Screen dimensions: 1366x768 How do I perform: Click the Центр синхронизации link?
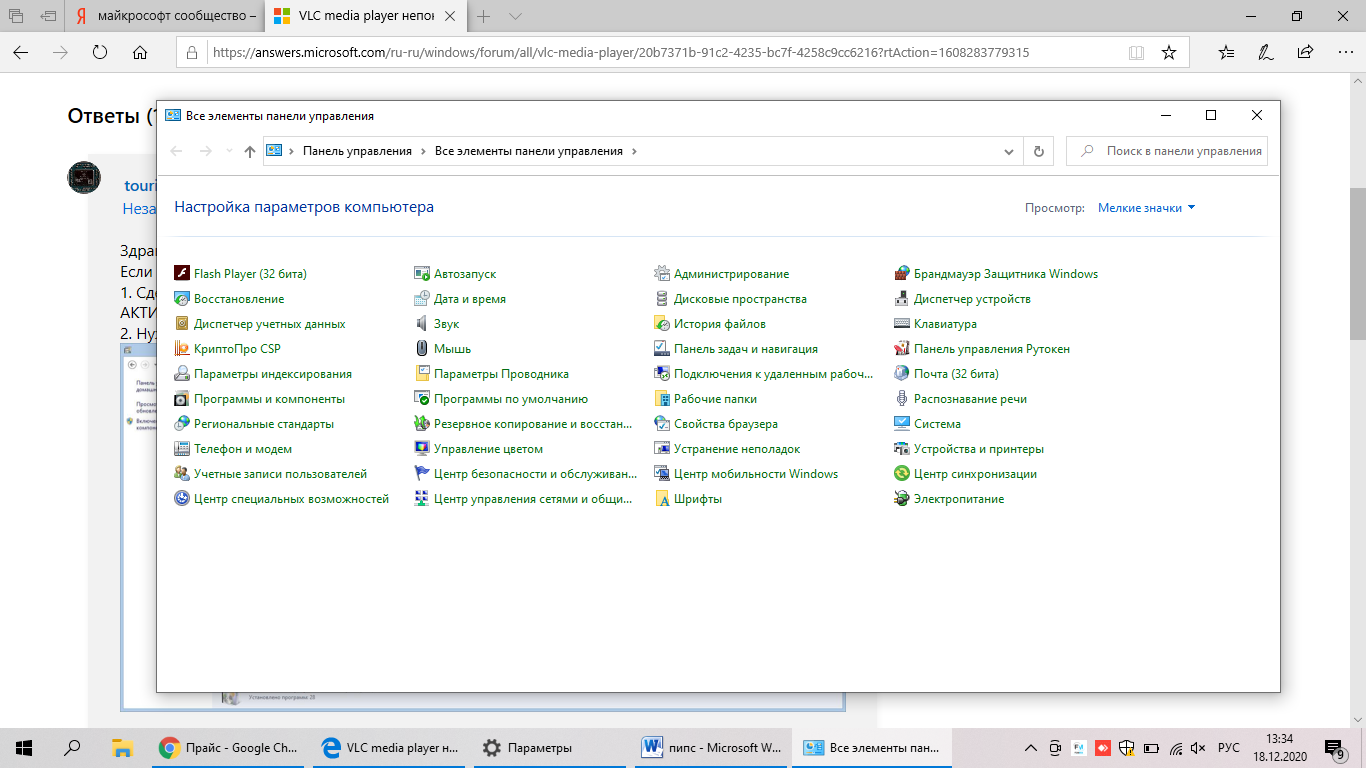pyautogui.click(x=975, y=473)
